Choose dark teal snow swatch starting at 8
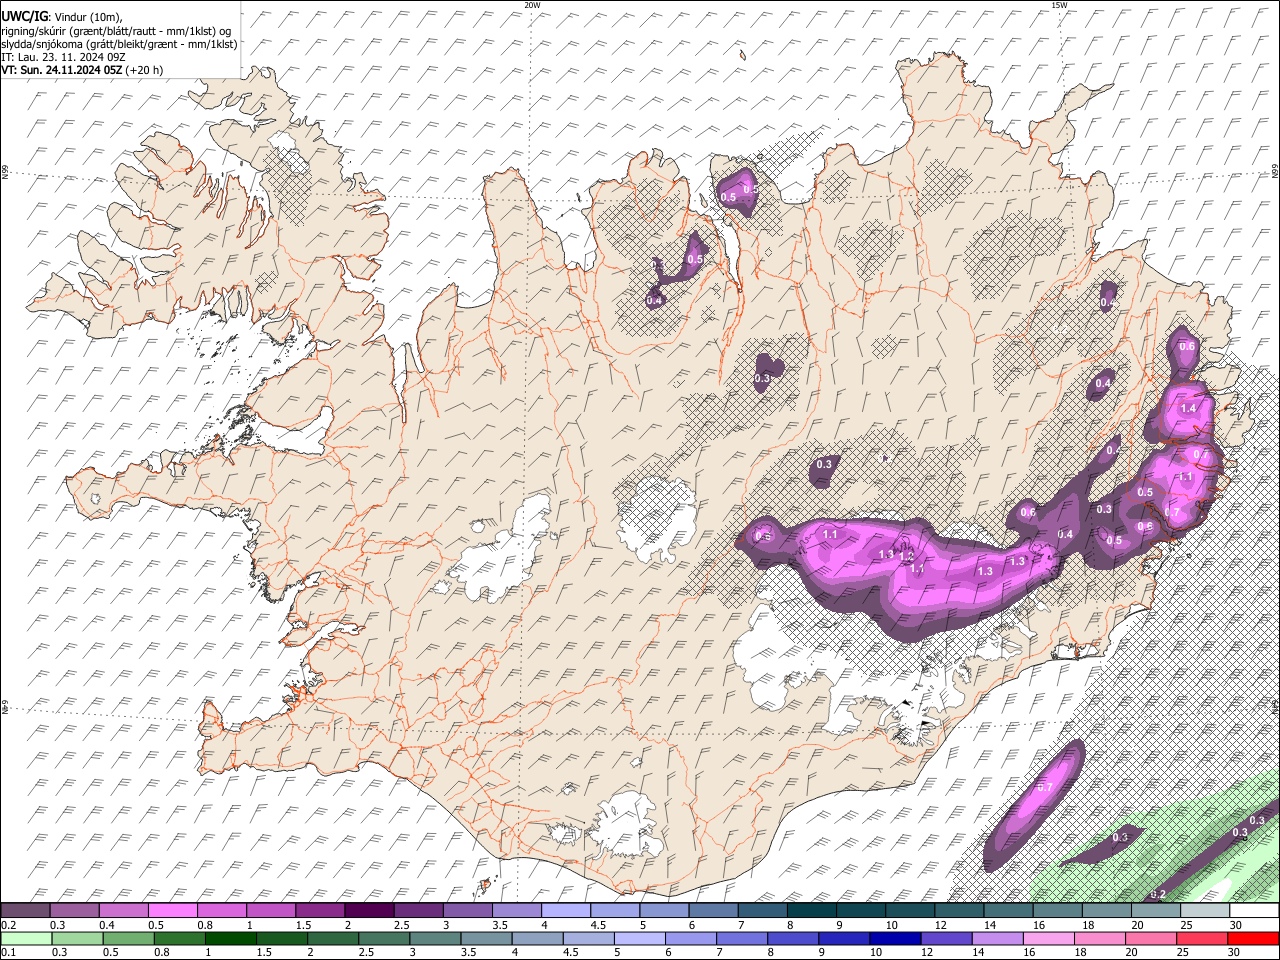The height and width of the screenshot is (960, 1280). click(x=811, y=911)
